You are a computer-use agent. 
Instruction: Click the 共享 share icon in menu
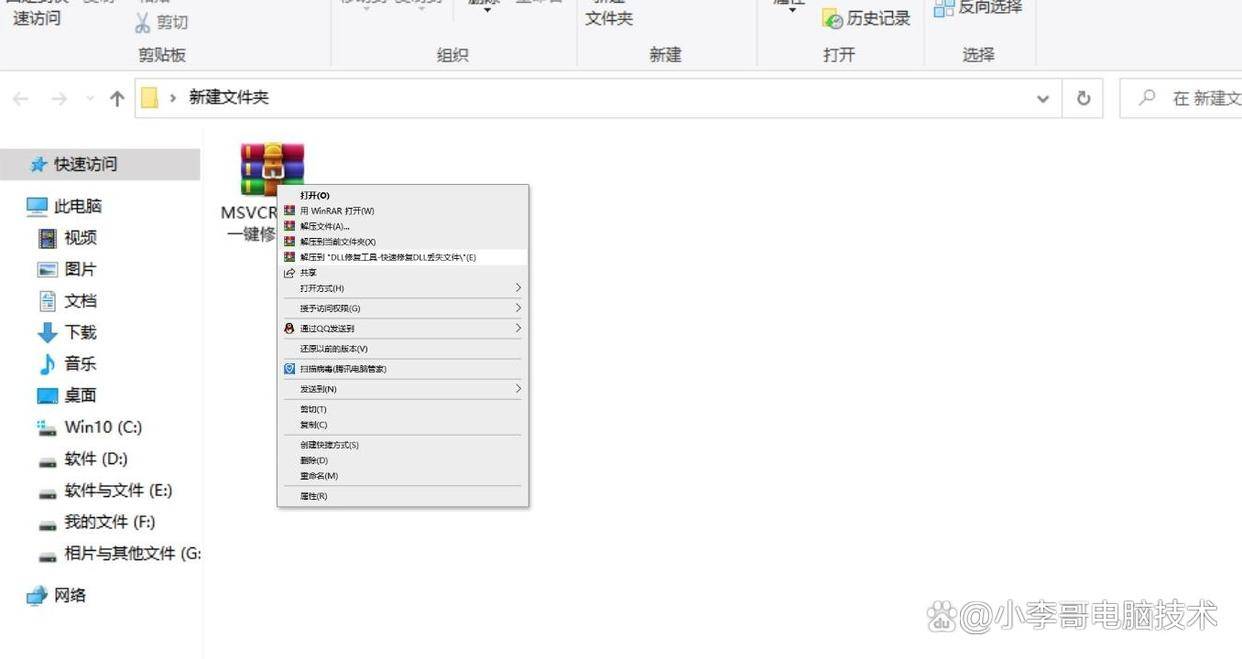coord(290,272)
